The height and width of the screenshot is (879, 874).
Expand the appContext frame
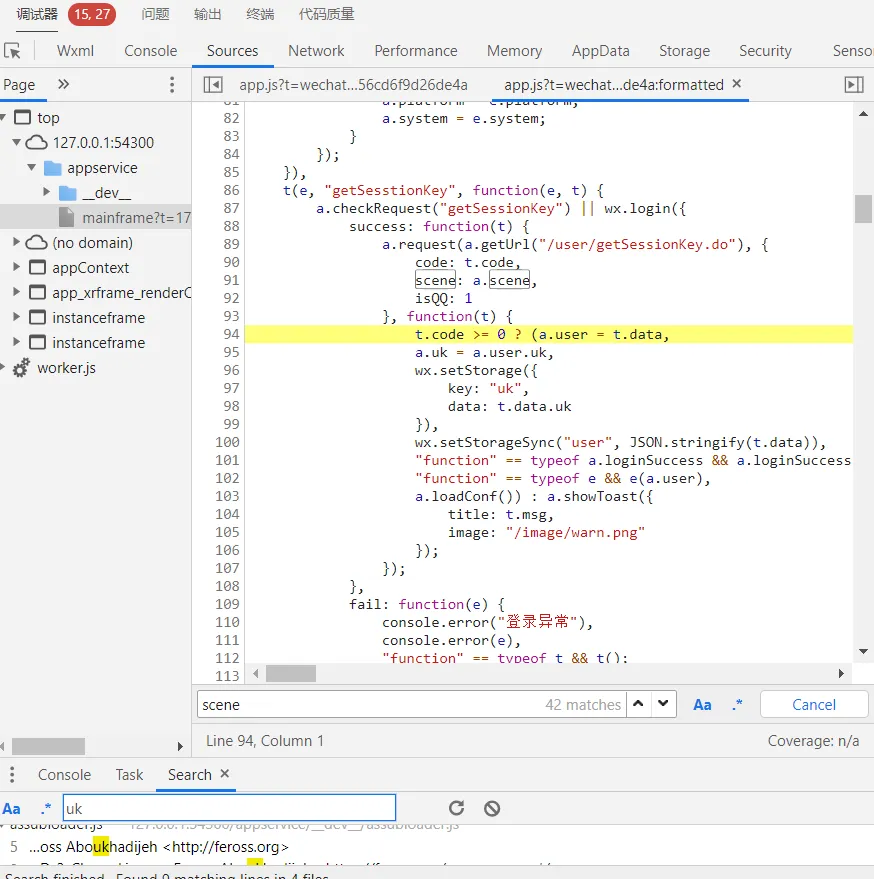point(16,267)
